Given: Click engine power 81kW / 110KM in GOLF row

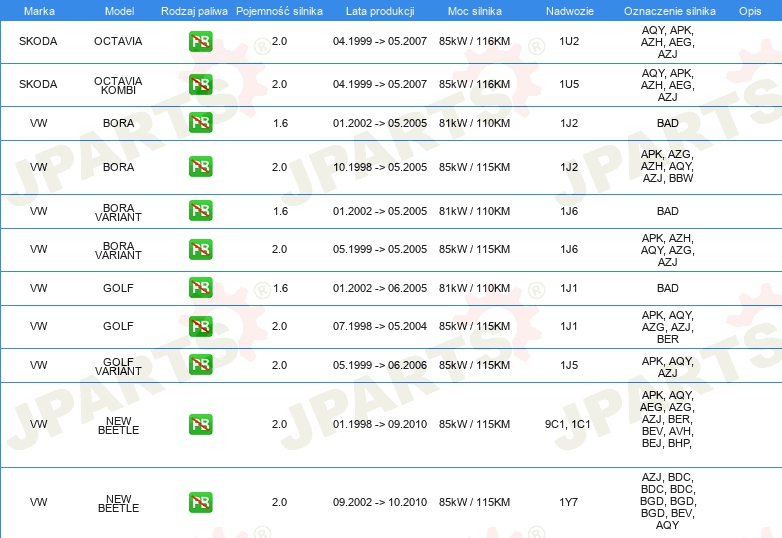Looking at the screenshot, I should tap(474, 288).
